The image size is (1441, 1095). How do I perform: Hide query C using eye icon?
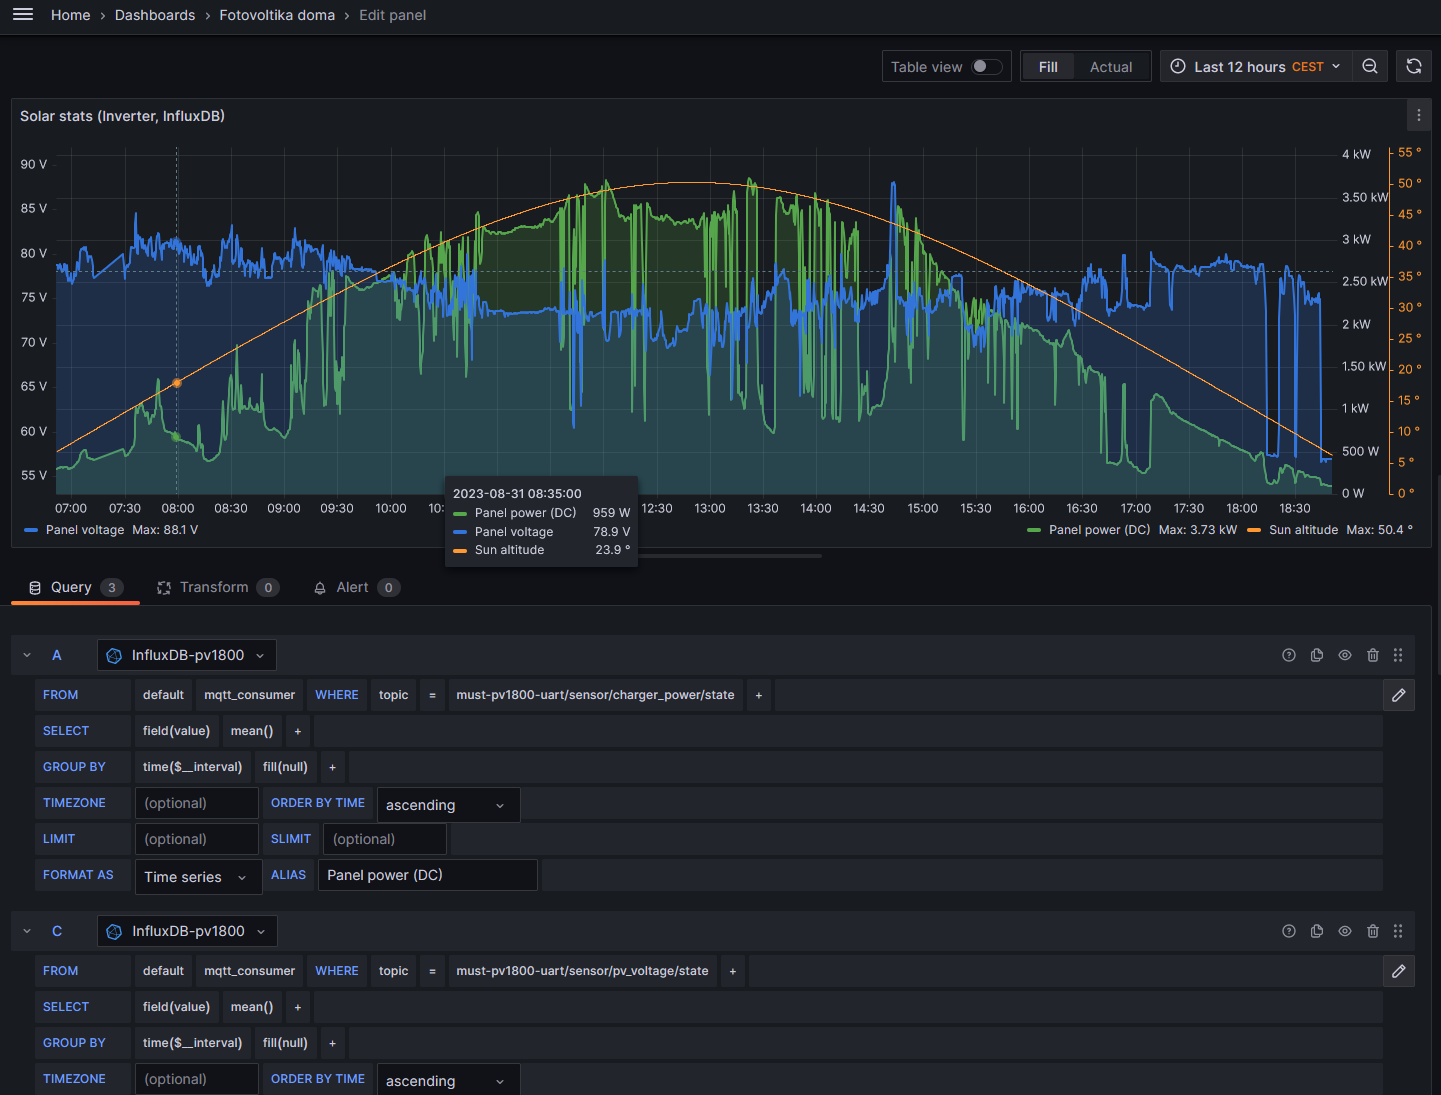(1345, 932)
